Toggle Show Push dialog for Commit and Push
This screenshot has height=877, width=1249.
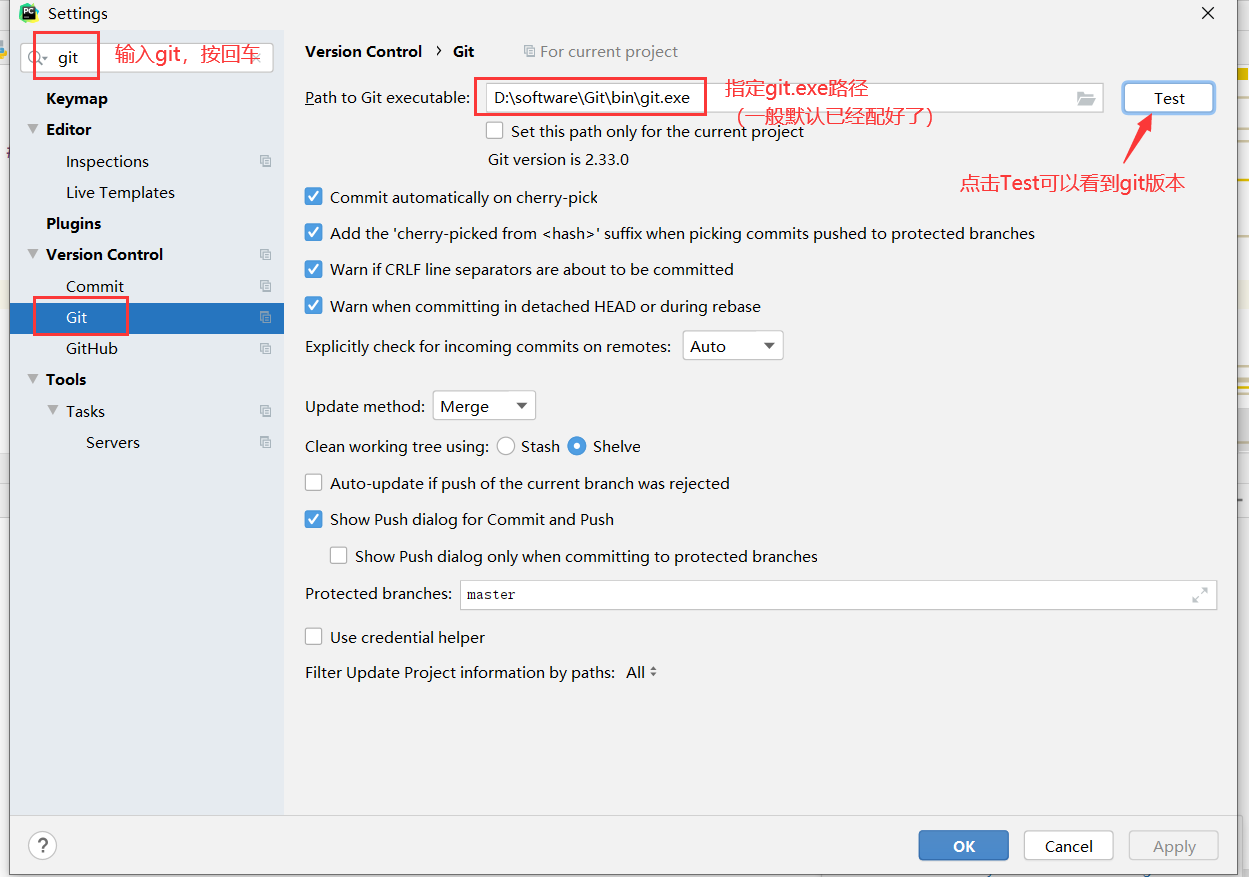pos(314,519)
